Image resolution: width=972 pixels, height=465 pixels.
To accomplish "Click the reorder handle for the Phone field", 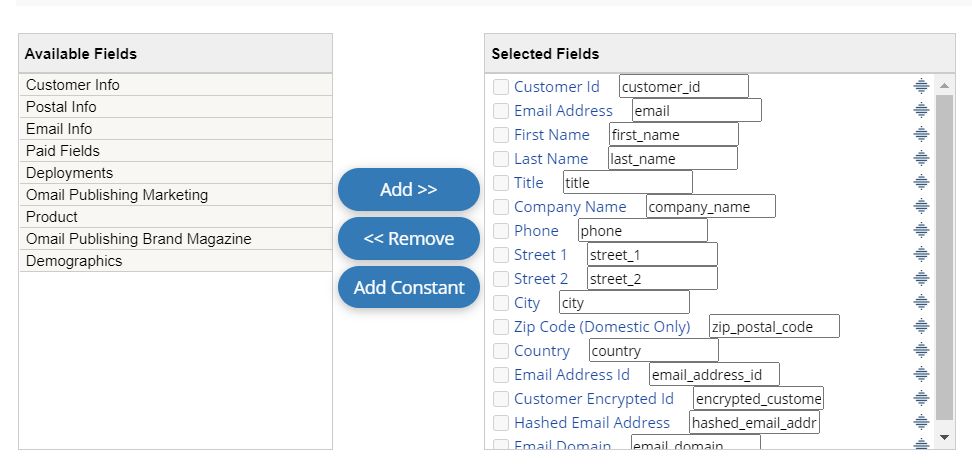I will click(921, 230).
